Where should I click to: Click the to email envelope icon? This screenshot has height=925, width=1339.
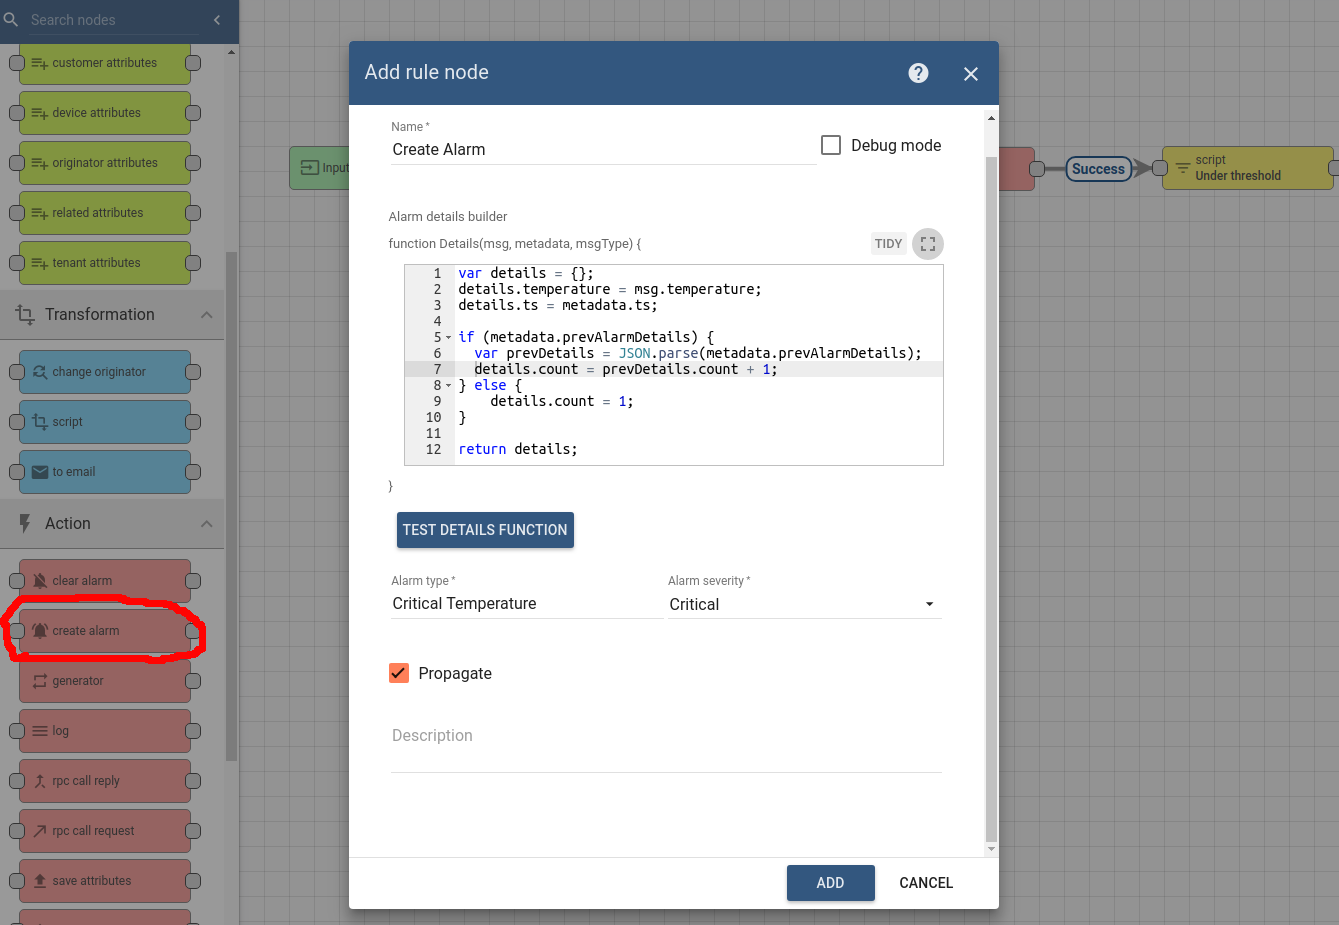click(40, 472)
